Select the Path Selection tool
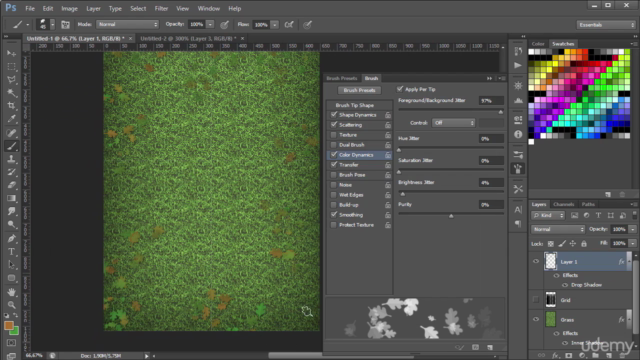The width and height of the screenshot is (640, 360). [11, 264]
